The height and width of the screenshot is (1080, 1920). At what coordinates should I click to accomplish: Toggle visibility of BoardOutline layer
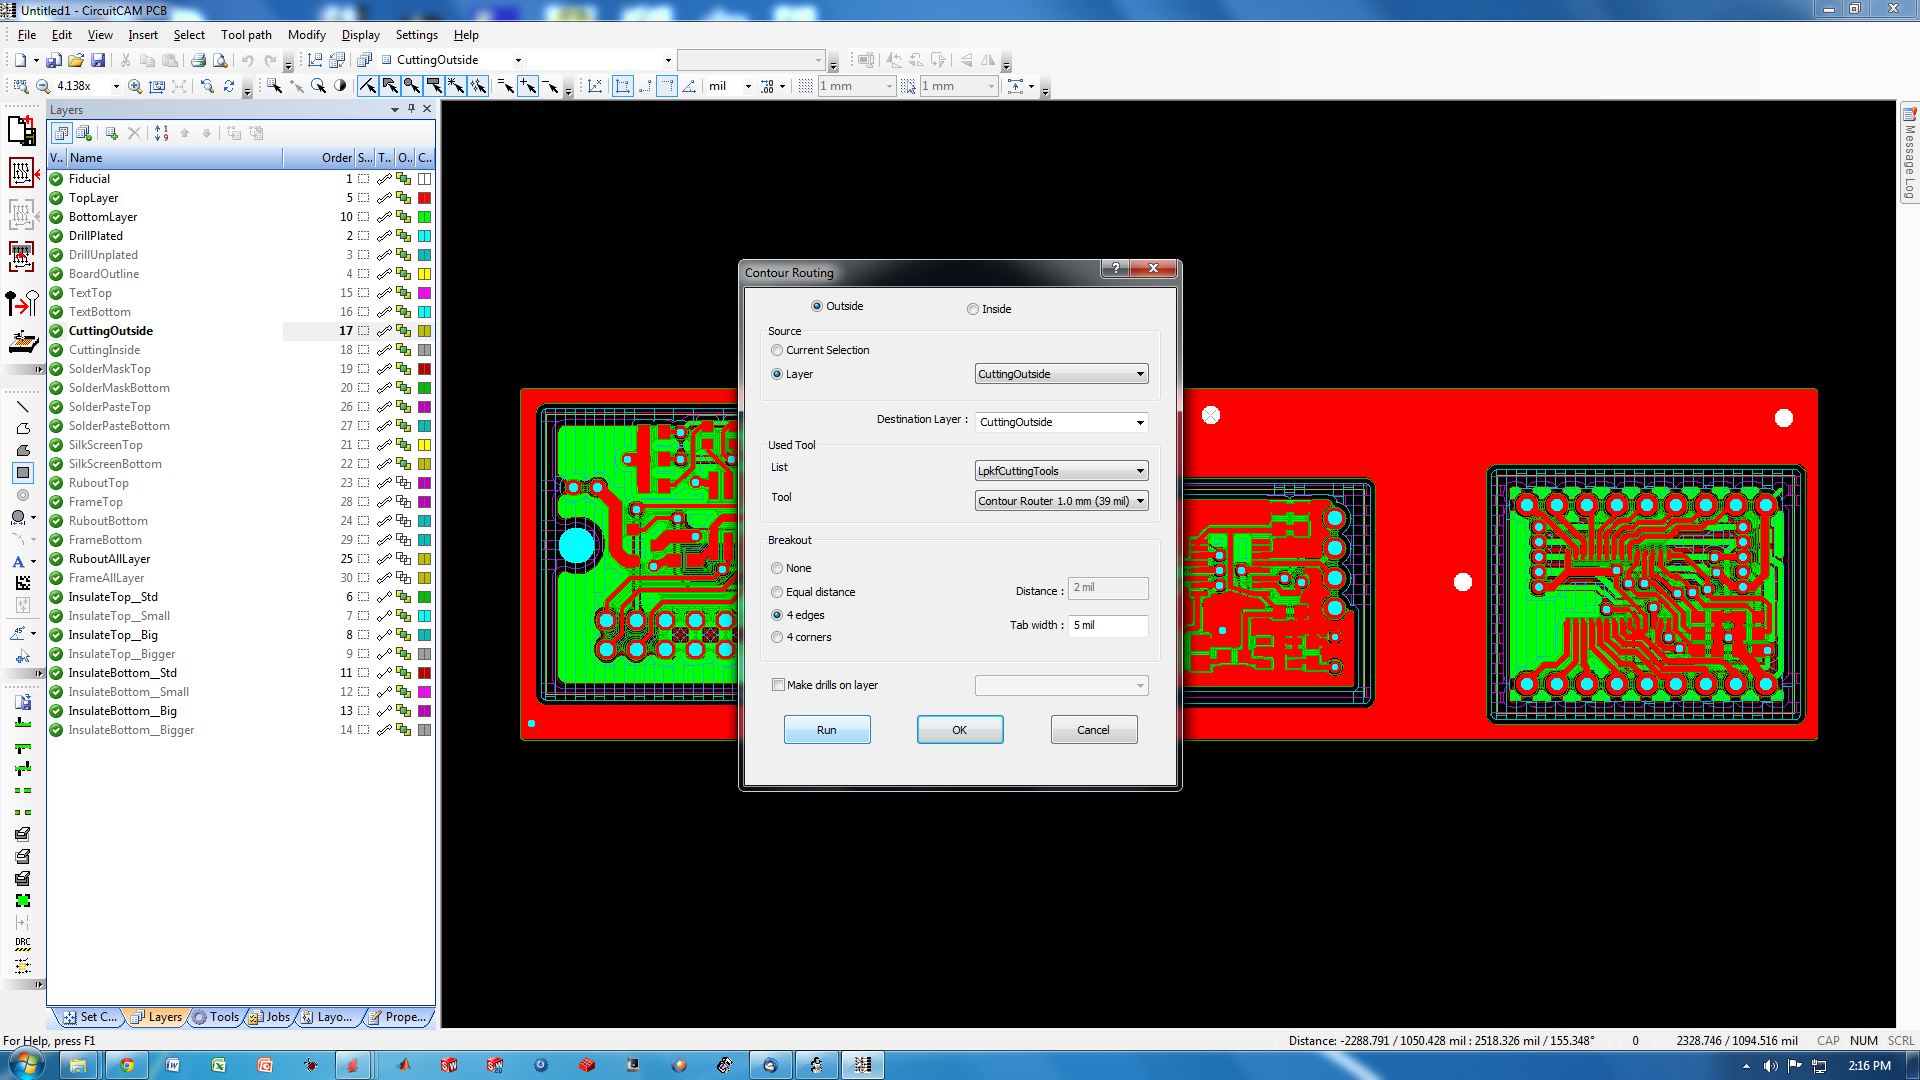[x=57, y=274]
